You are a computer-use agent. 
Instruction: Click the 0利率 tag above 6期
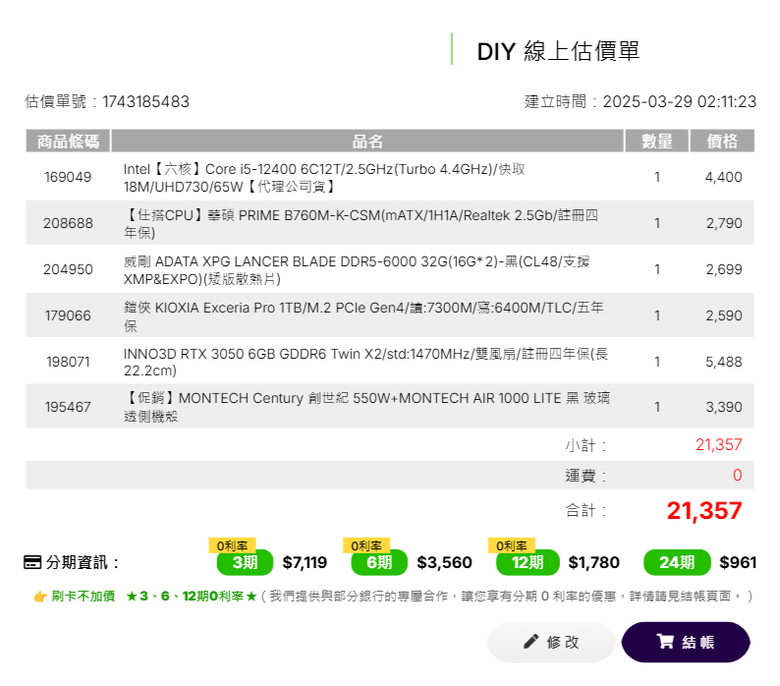(367, 545)
